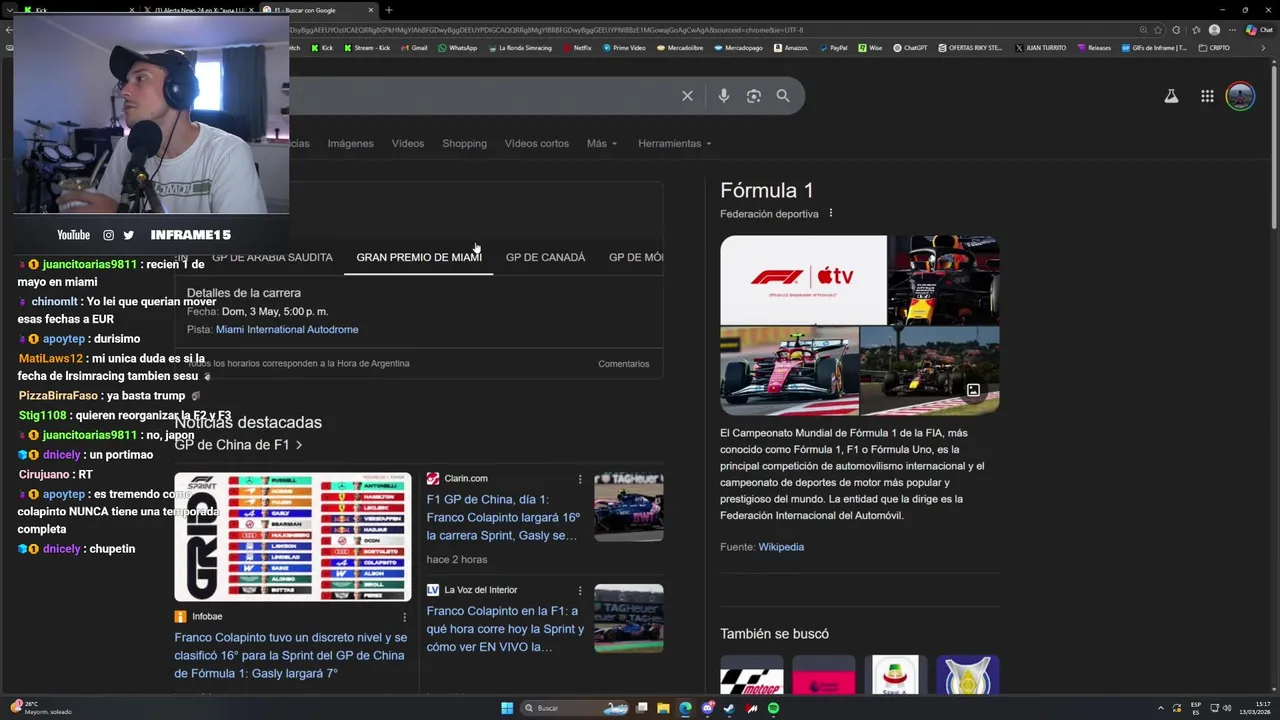The image size is (1280, 720).
Task: Open File Explorer from taskbar
Action: 663,708
